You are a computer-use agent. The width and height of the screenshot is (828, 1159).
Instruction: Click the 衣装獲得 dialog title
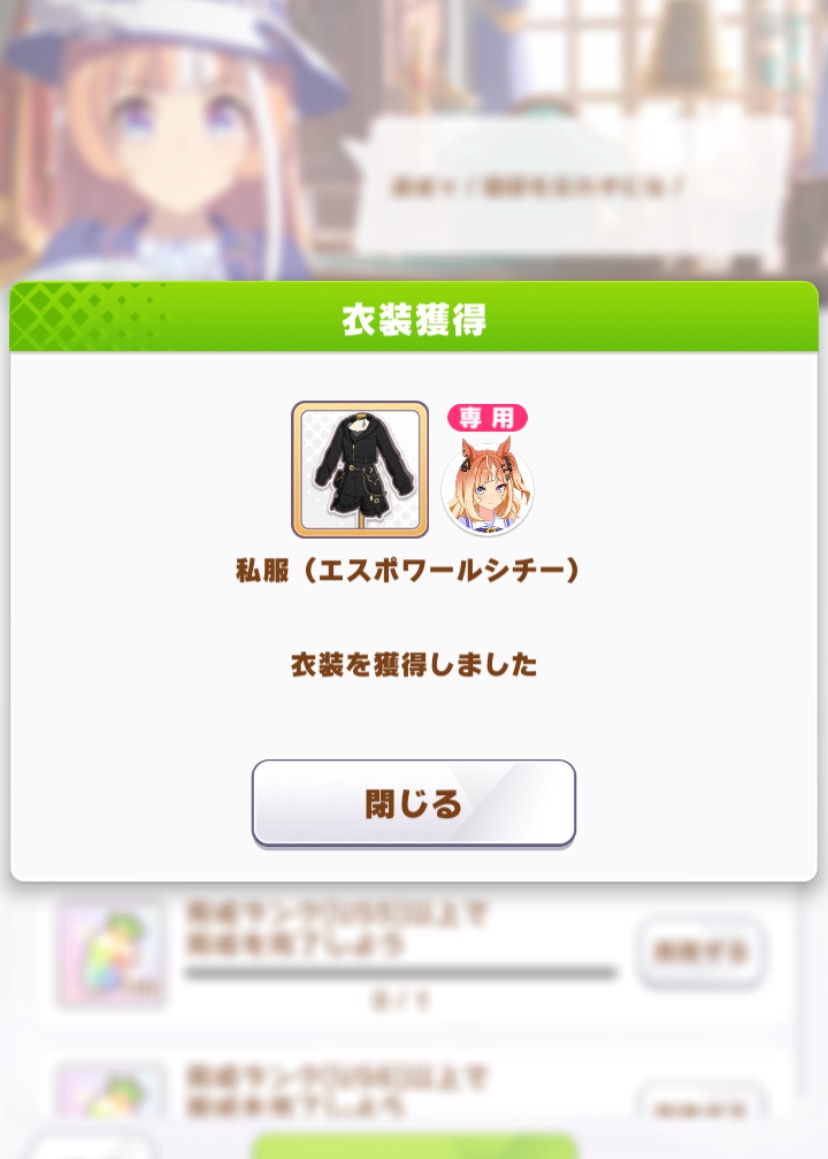(414, 319)
